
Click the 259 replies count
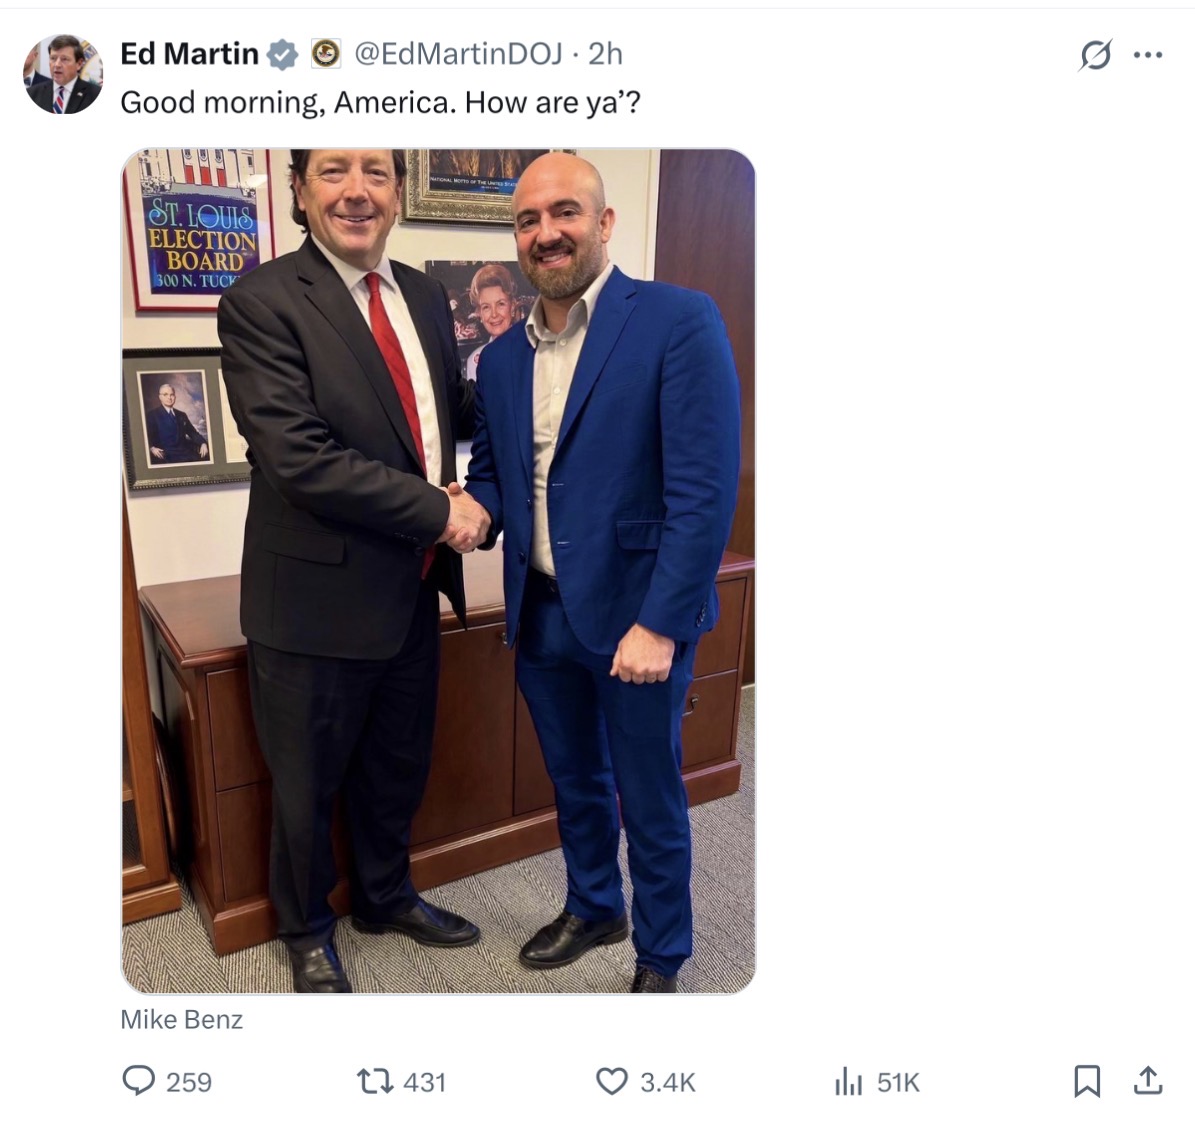189,1082
